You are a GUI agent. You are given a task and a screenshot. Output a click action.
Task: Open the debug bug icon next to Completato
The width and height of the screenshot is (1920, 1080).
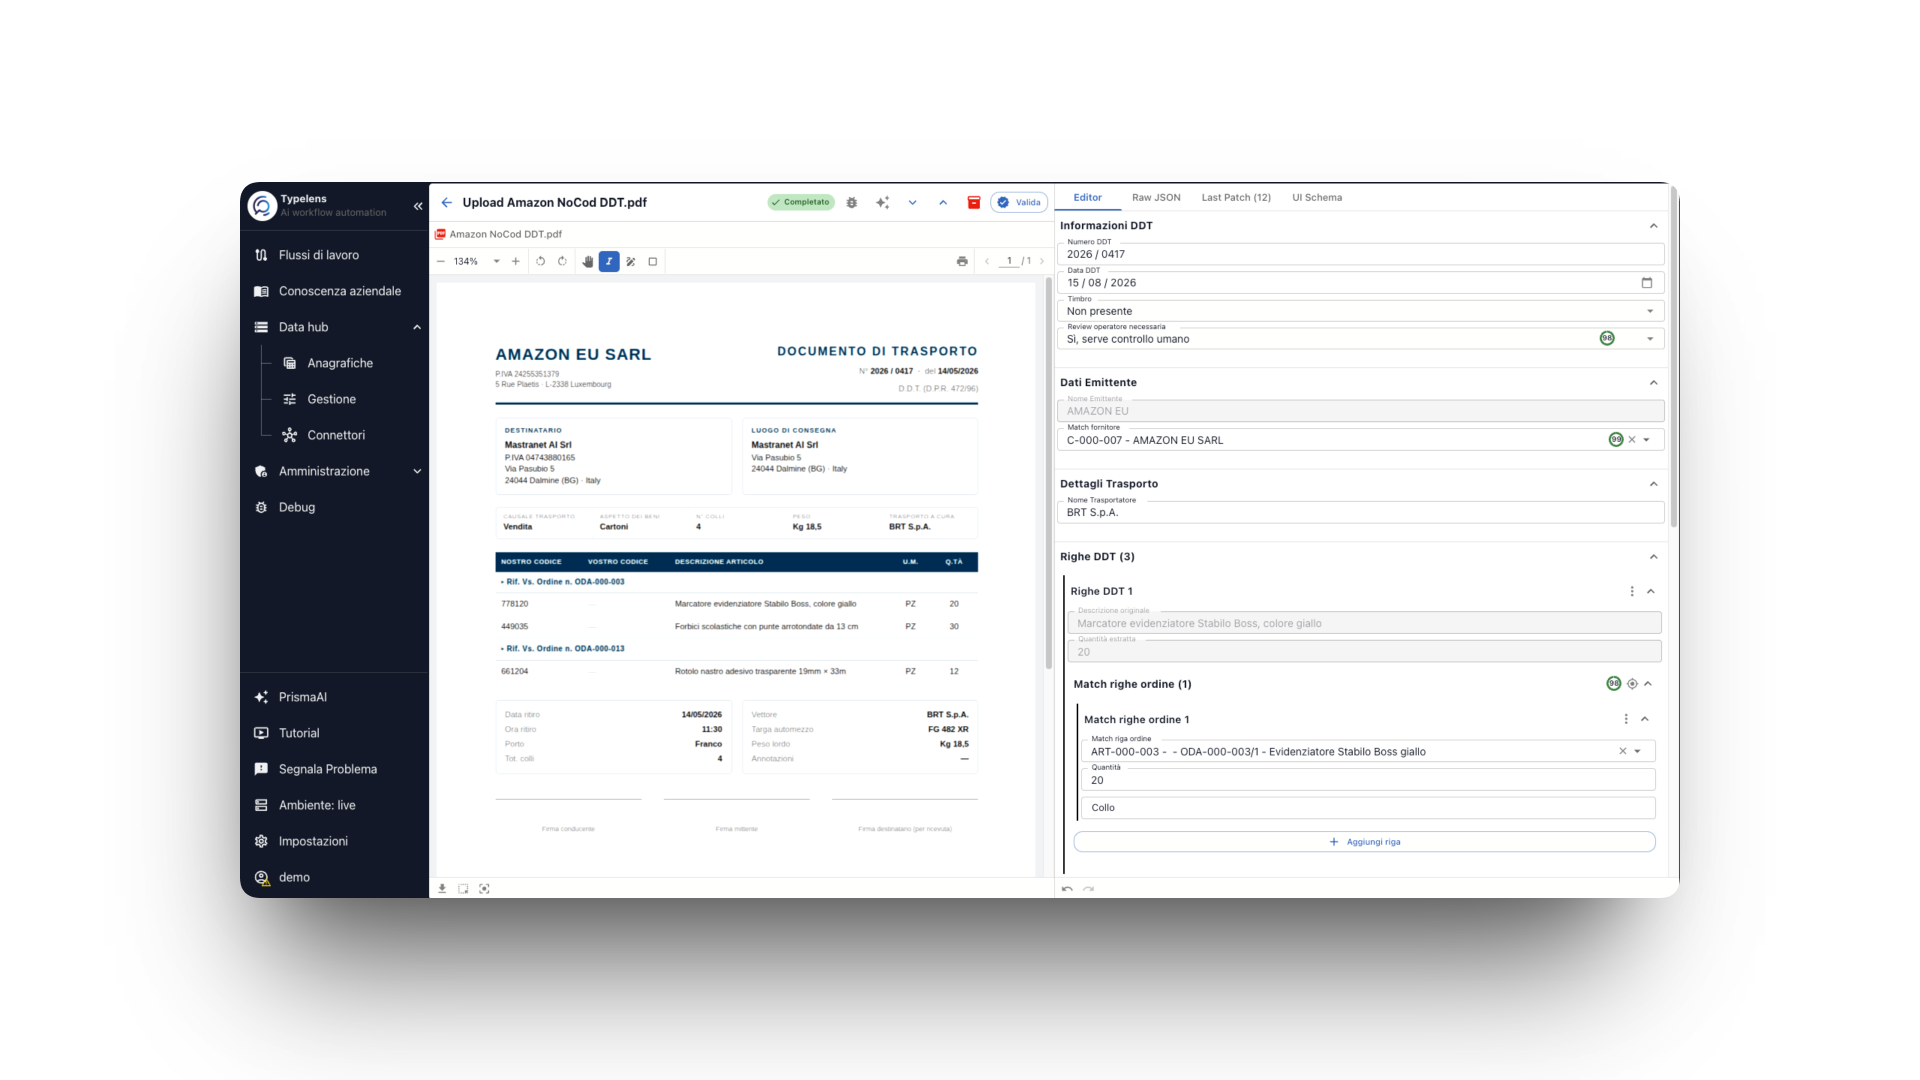852,202
